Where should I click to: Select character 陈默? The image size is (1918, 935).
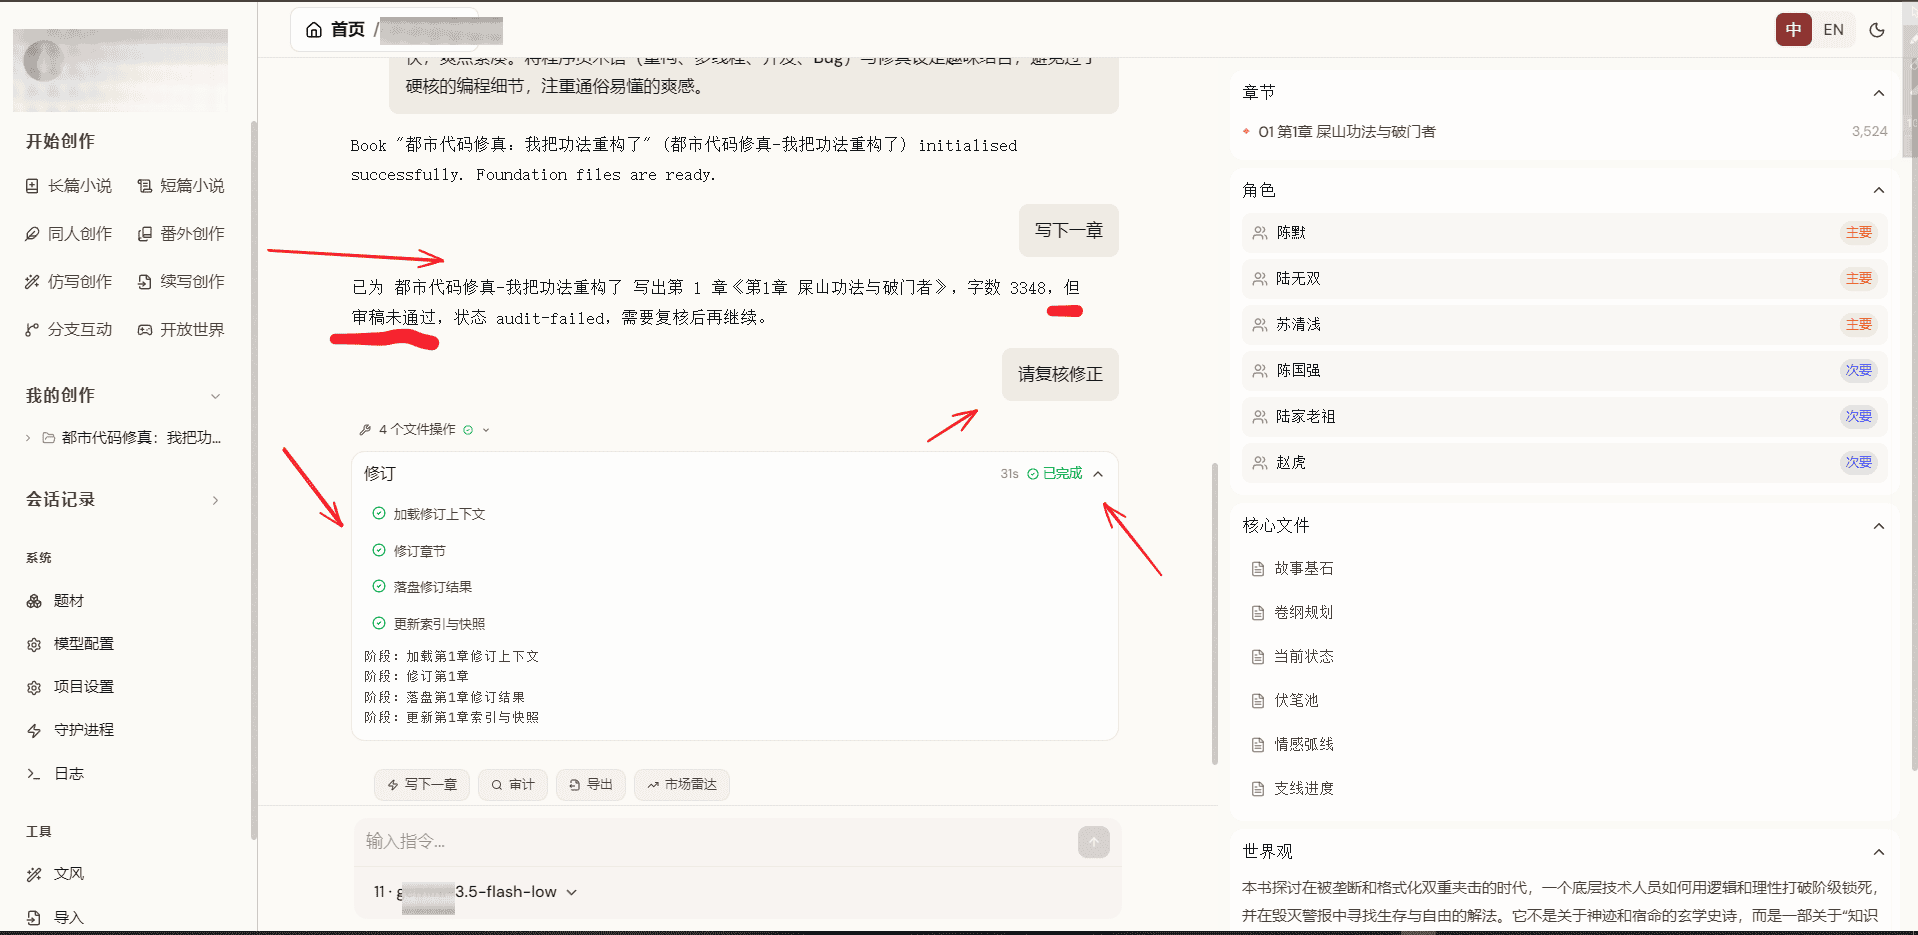[x=1564, y=233]
